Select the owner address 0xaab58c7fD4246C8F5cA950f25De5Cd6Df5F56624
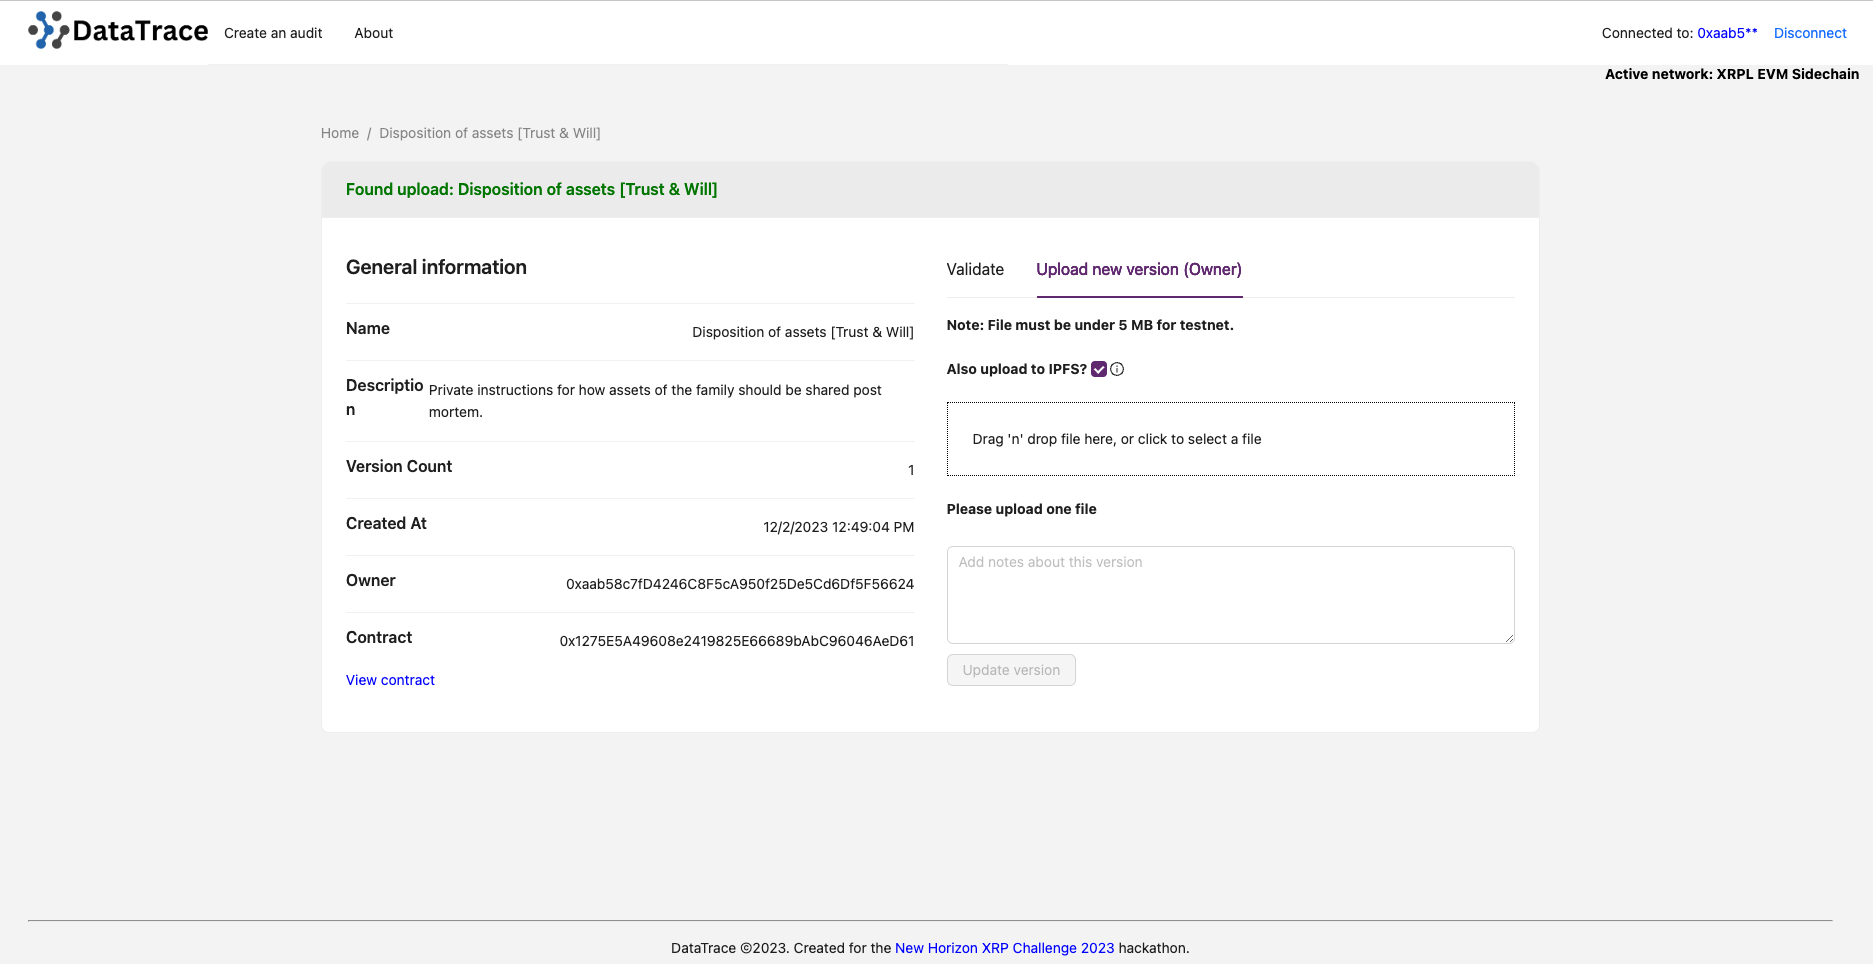 pos(740,584)
